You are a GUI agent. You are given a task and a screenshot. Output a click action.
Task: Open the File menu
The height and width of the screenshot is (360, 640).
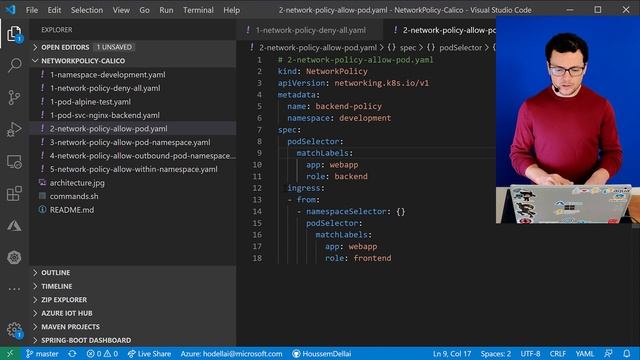click(x=32, y=10)
